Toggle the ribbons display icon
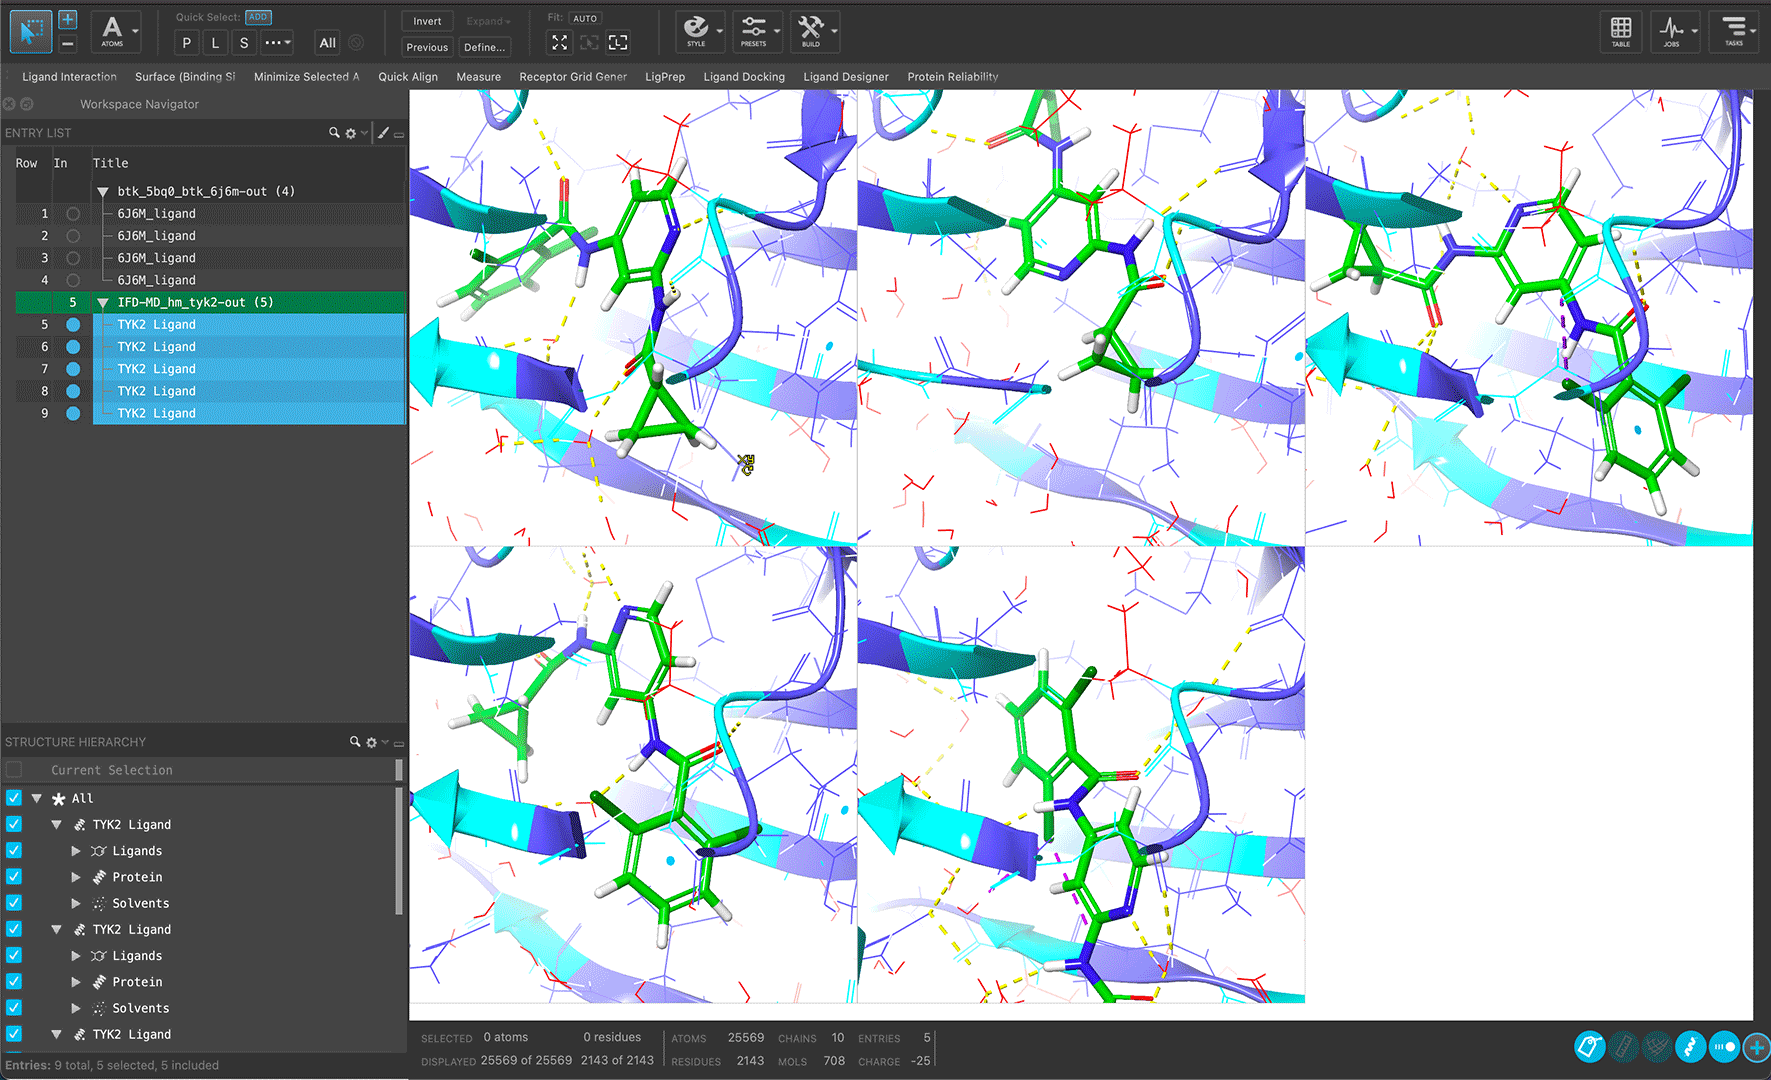Image resolution: width=1771 pixels, height=1080 pixels. click(1690, 1047)
